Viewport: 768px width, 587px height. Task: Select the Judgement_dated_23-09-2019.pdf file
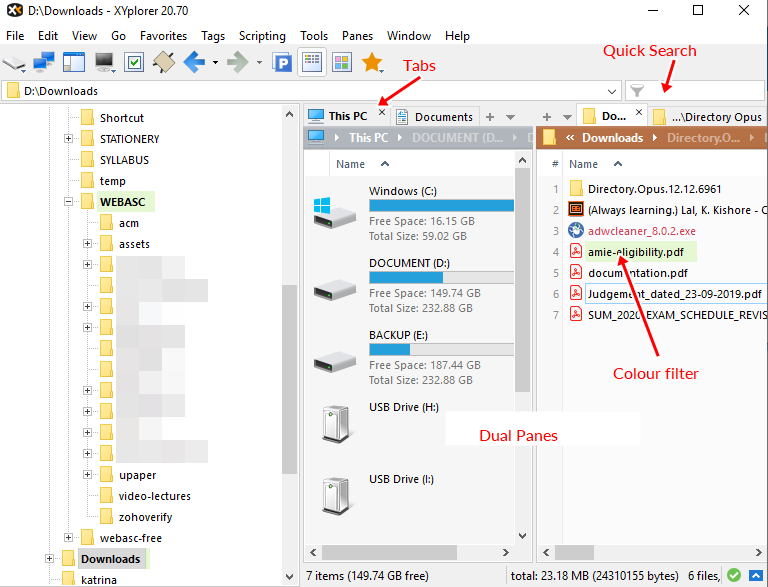pyautogui.click(x=674, y=294)
